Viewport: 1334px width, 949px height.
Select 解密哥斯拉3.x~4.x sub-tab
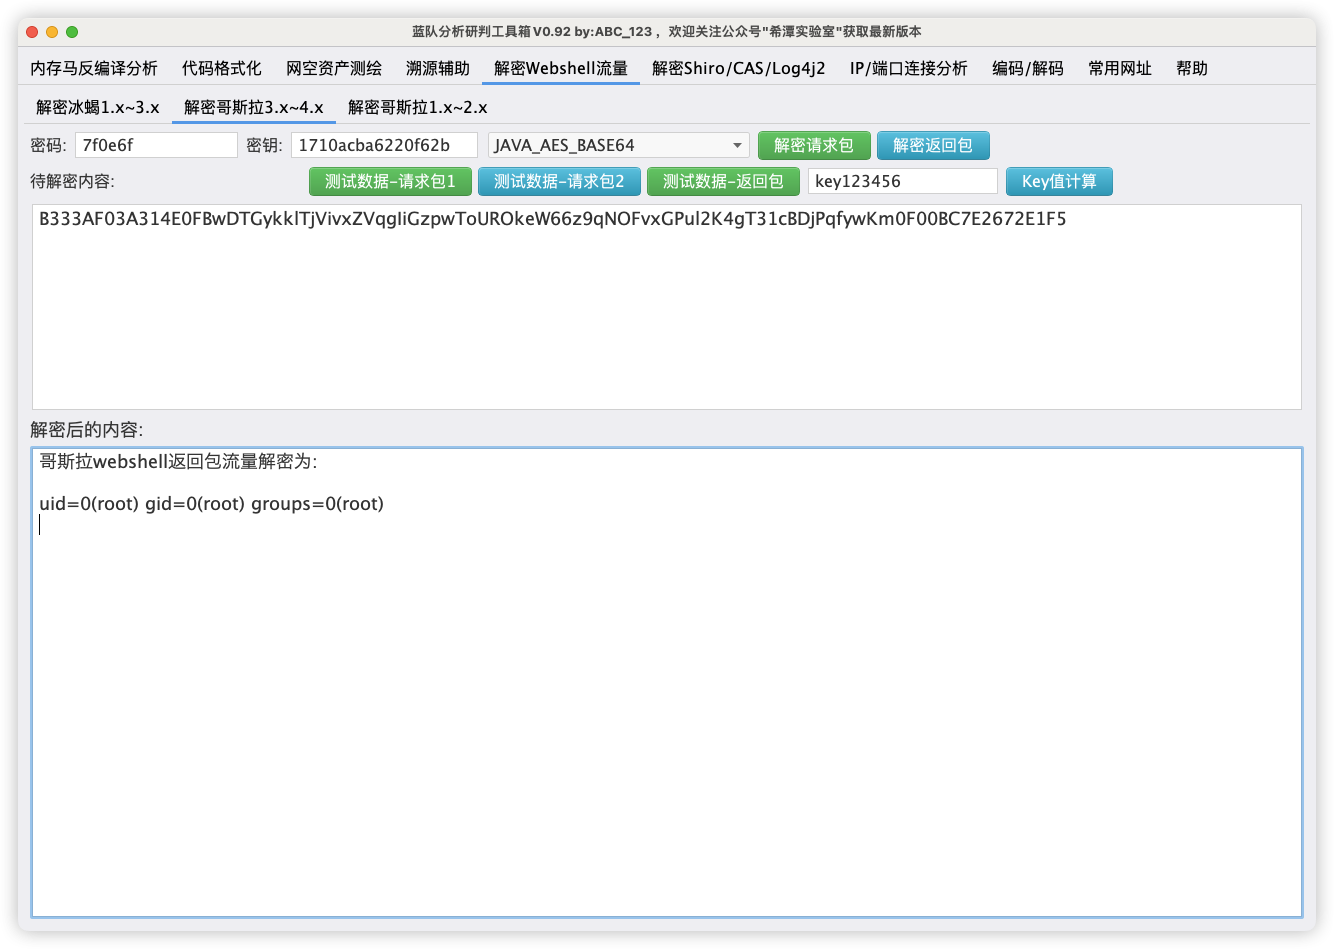pos(254,107)
